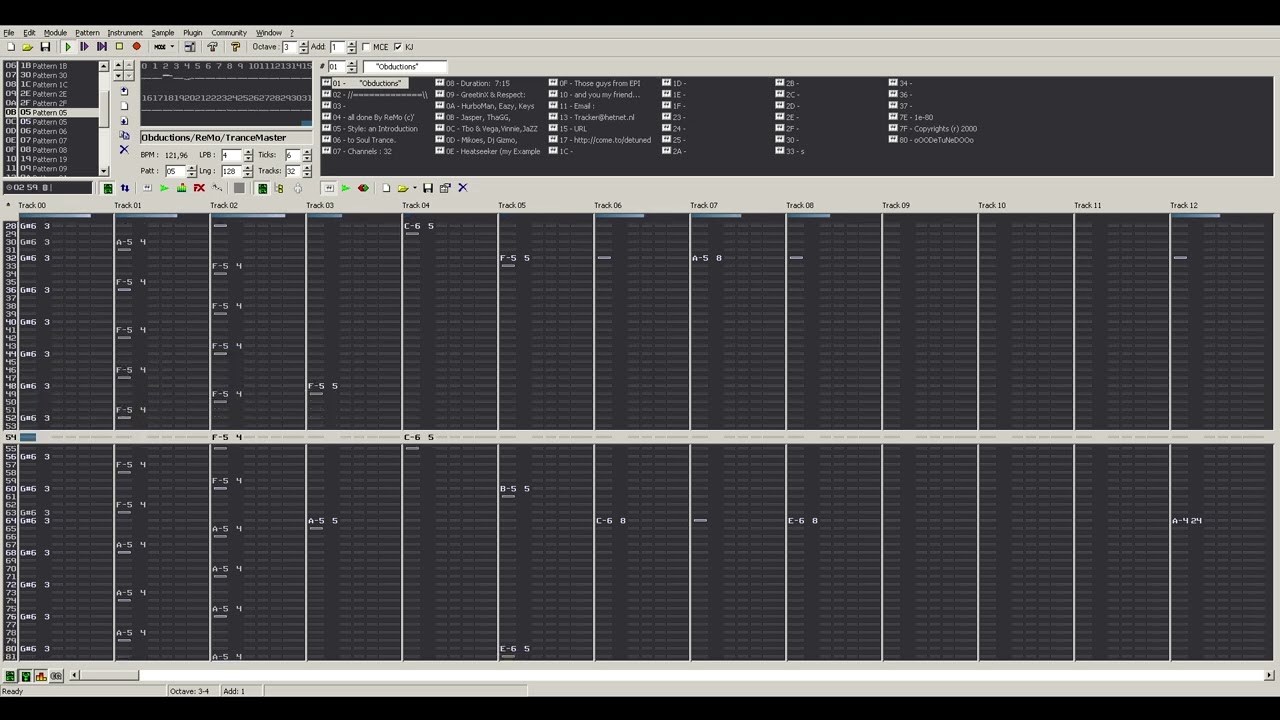Play from current position button

click(102, 47)
